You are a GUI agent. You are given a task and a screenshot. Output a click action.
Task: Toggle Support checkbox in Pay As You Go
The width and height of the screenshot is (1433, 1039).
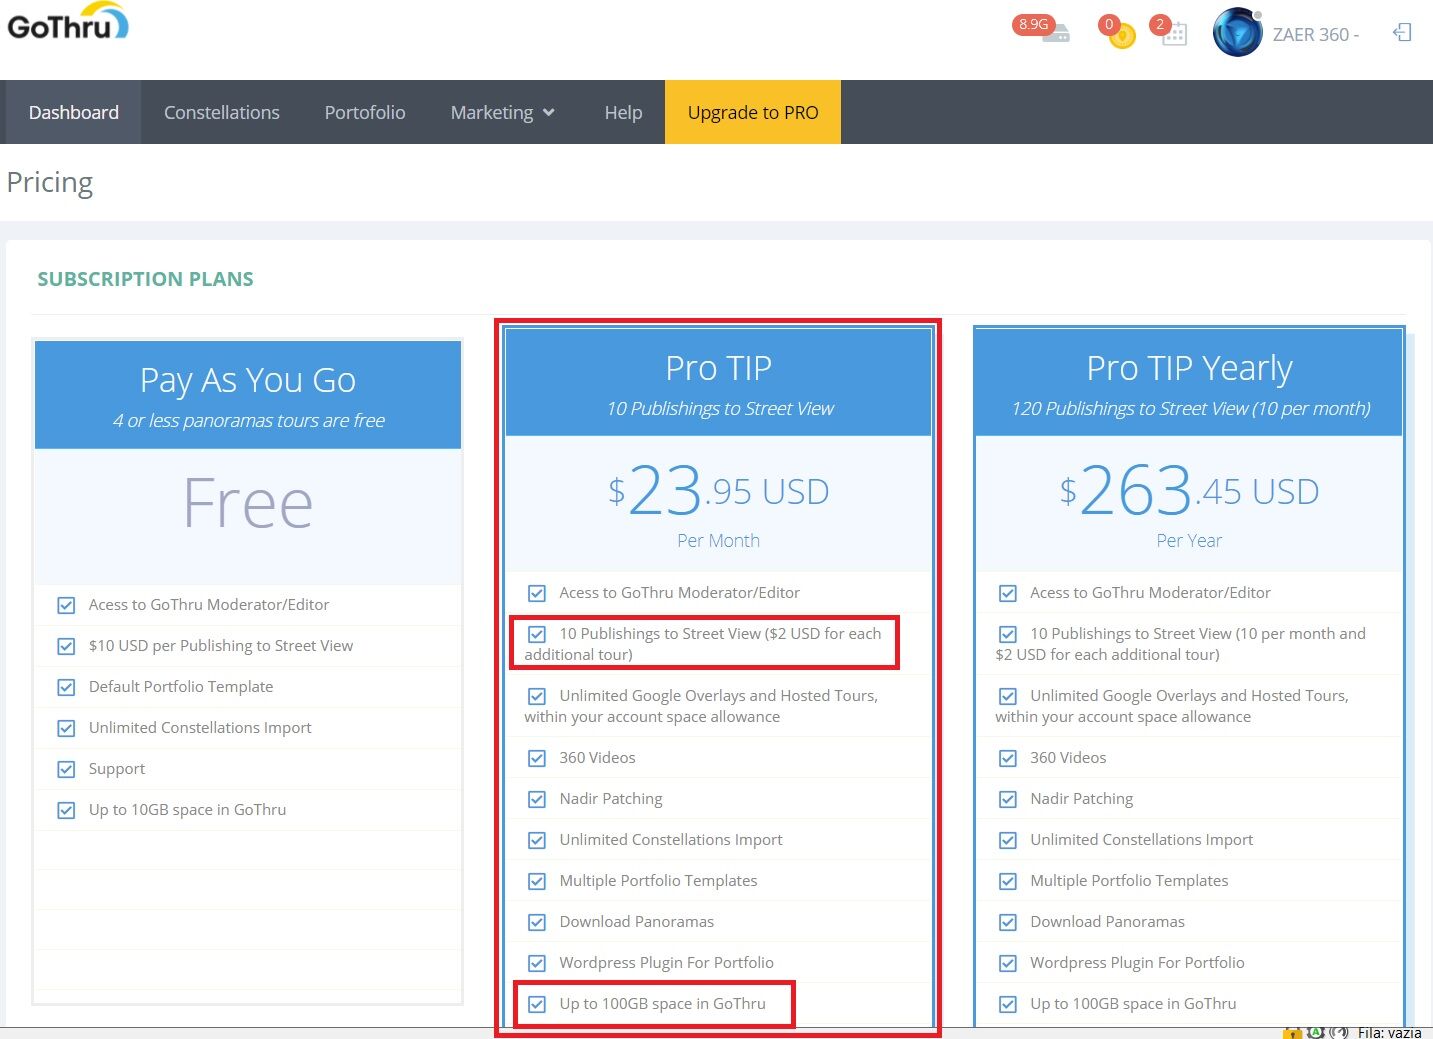(x=66, y=769)
